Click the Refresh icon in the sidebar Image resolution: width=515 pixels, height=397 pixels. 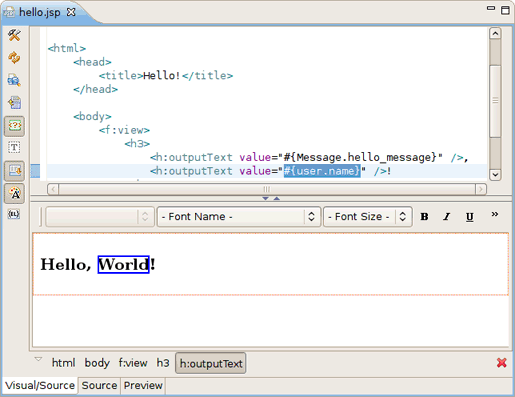[14, 57]
